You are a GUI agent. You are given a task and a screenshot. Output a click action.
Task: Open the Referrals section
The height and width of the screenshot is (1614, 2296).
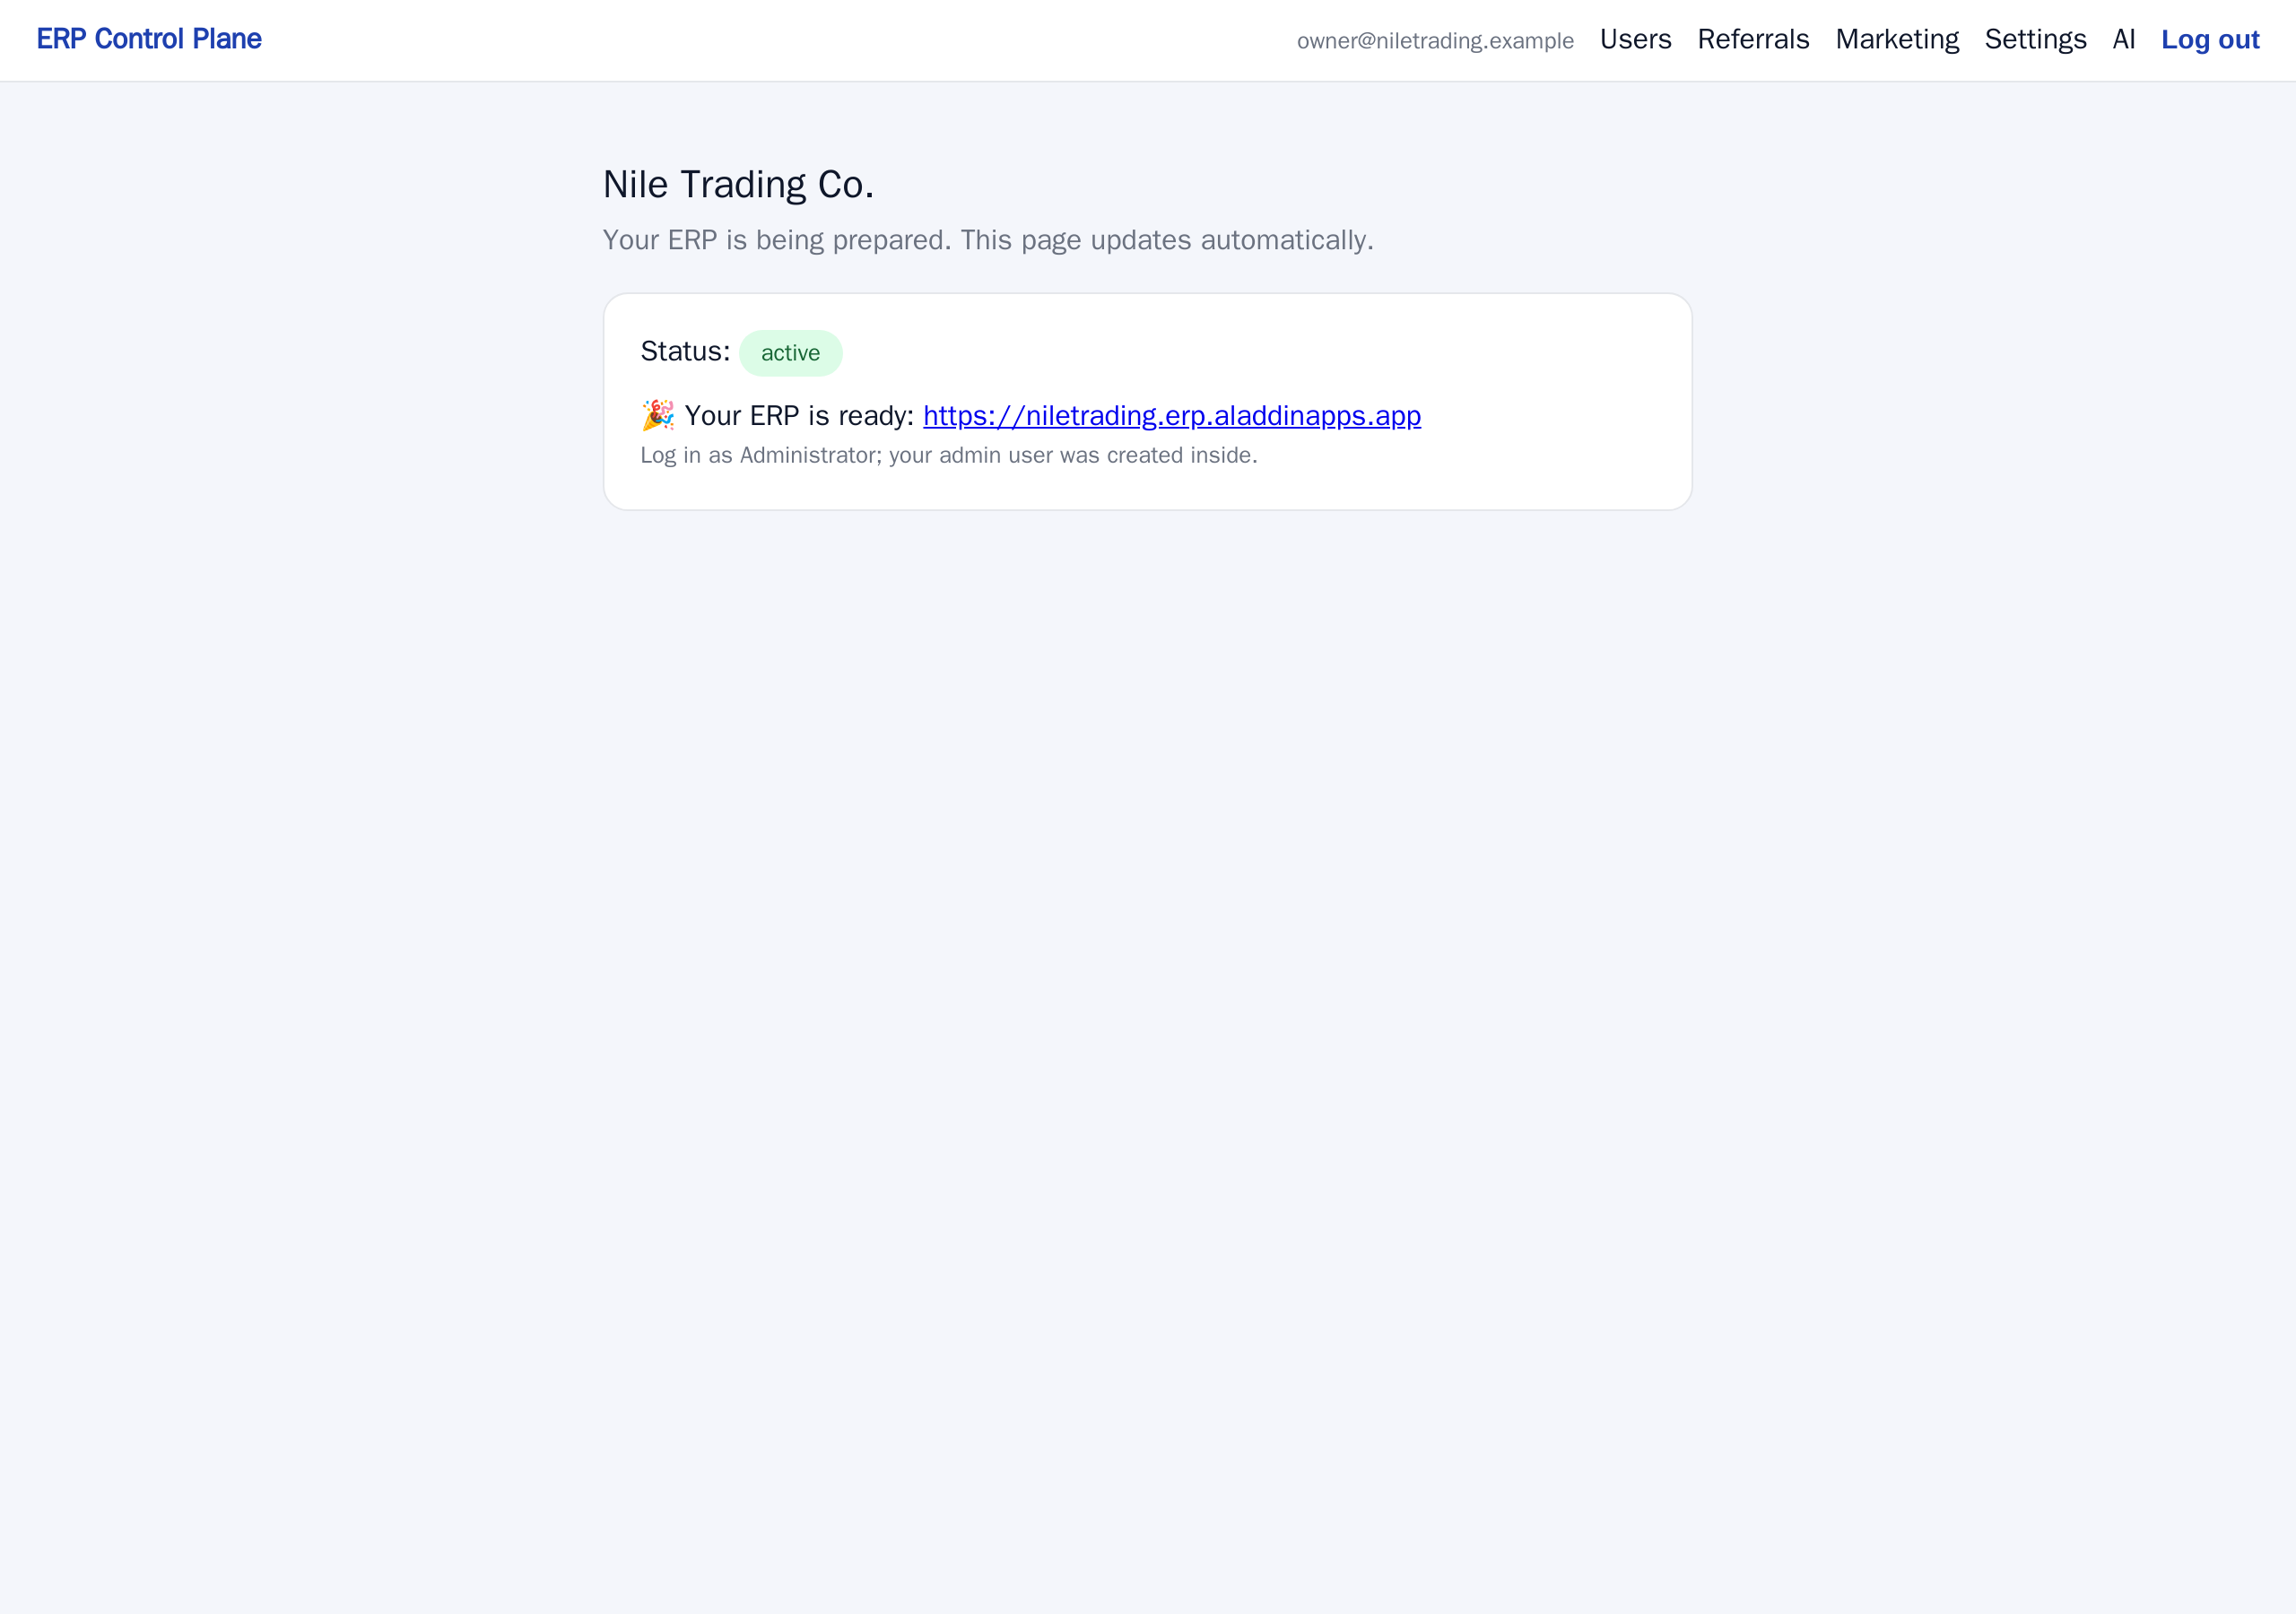[x=1753, y=39]
